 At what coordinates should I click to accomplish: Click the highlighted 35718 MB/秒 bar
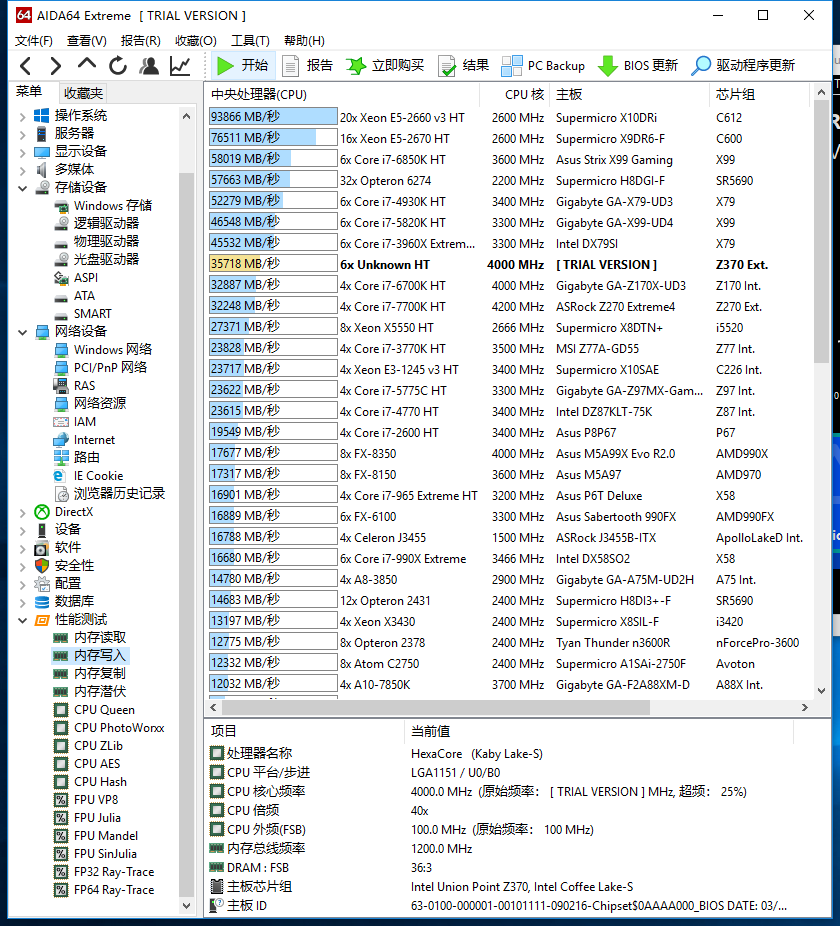(x=273, y=264)
